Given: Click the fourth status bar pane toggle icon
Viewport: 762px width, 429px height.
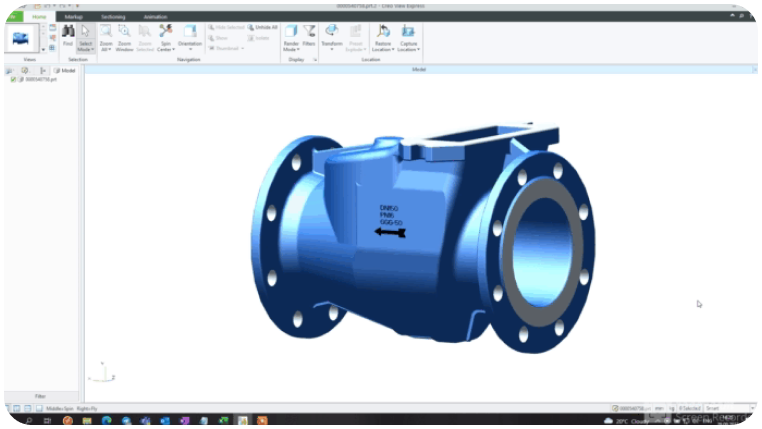Looking at the screenshot, I should (39, 409).
